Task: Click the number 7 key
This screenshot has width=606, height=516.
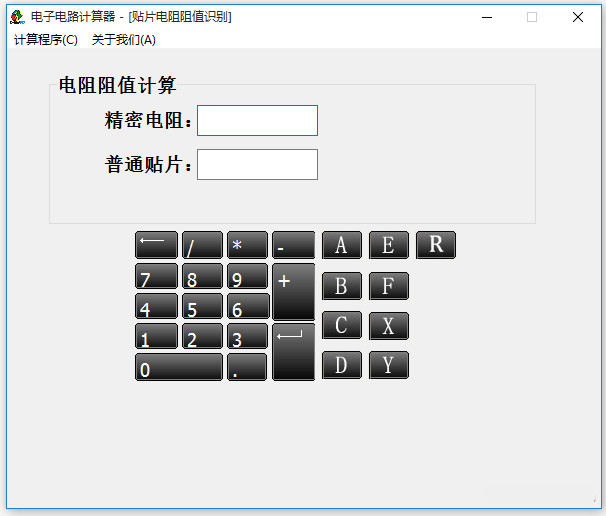Action: [157, 276]
